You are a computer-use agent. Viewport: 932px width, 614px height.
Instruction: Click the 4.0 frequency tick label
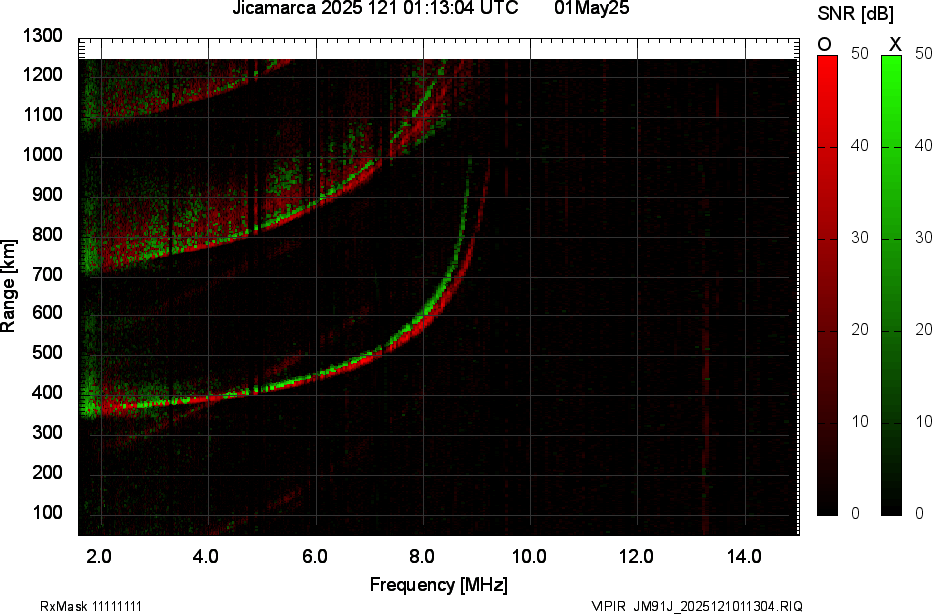click(206, 556)
